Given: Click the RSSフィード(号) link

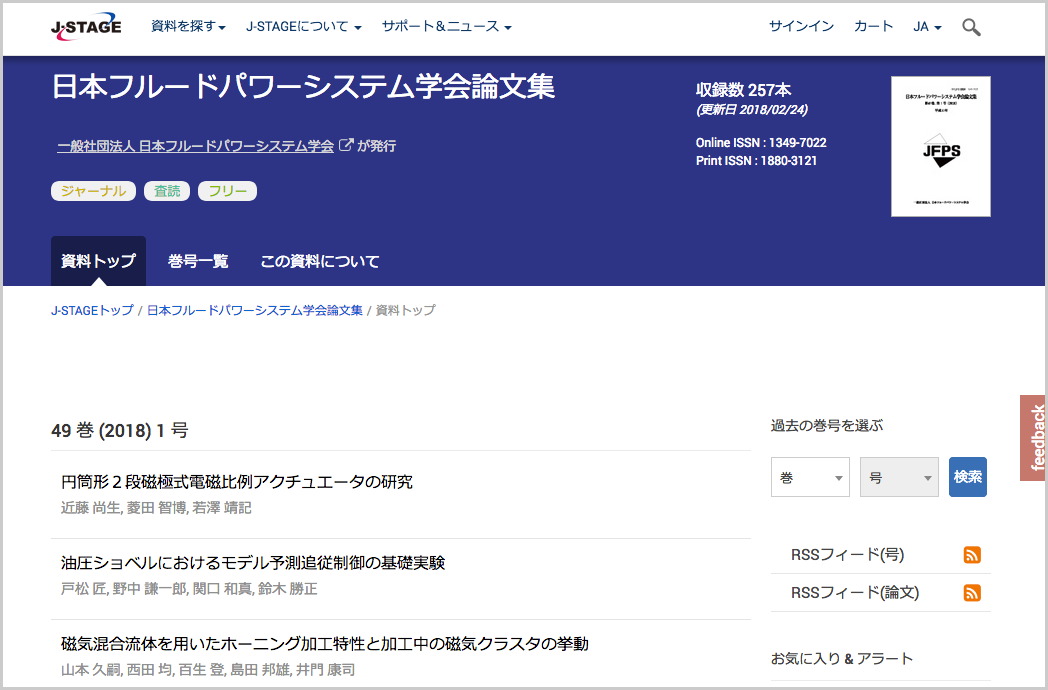Looking at the screenshot, I should pyautogui.click(x=847, y=555).
